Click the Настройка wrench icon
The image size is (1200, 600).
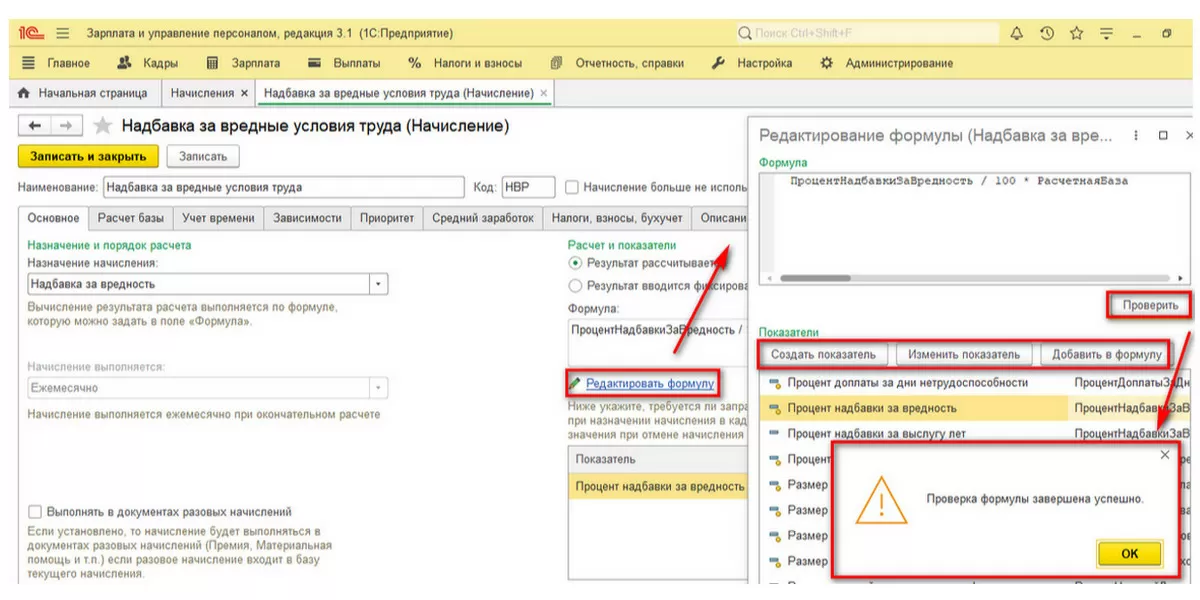(x=718, y=63)
